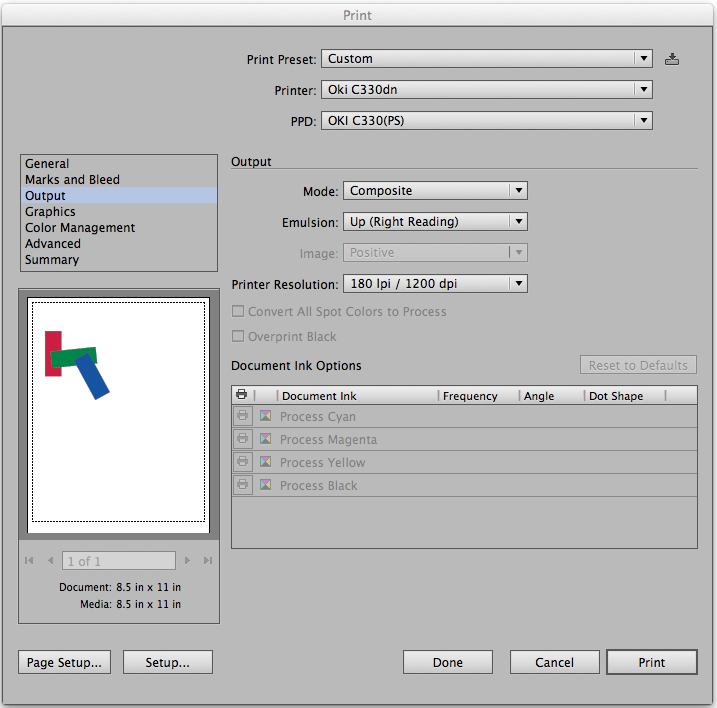This screenshot has width=717, height=708.
Task: Toggle print icon for Process Cyan
Action: 243,416
